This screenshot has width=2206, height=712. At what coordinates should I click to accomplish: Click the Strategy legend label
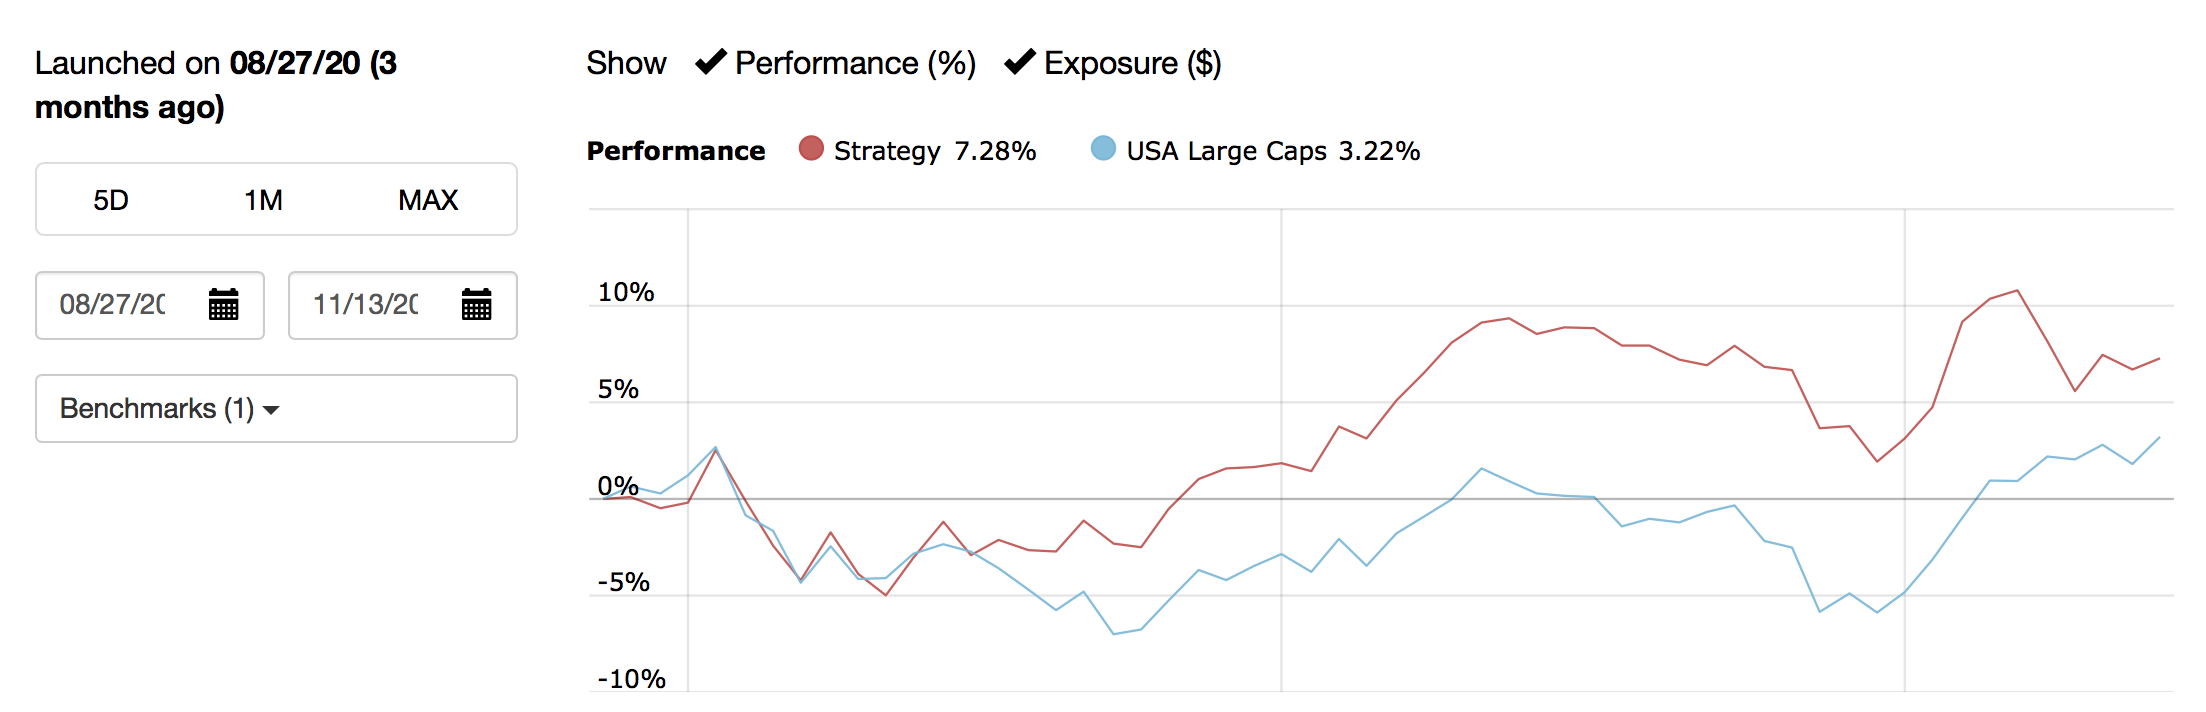click(x=887, y=151)
